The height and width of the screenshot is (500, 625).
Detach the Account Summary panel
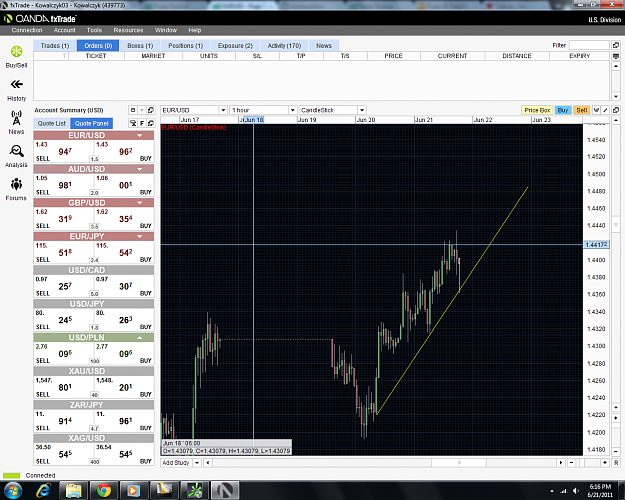(151, 110)
